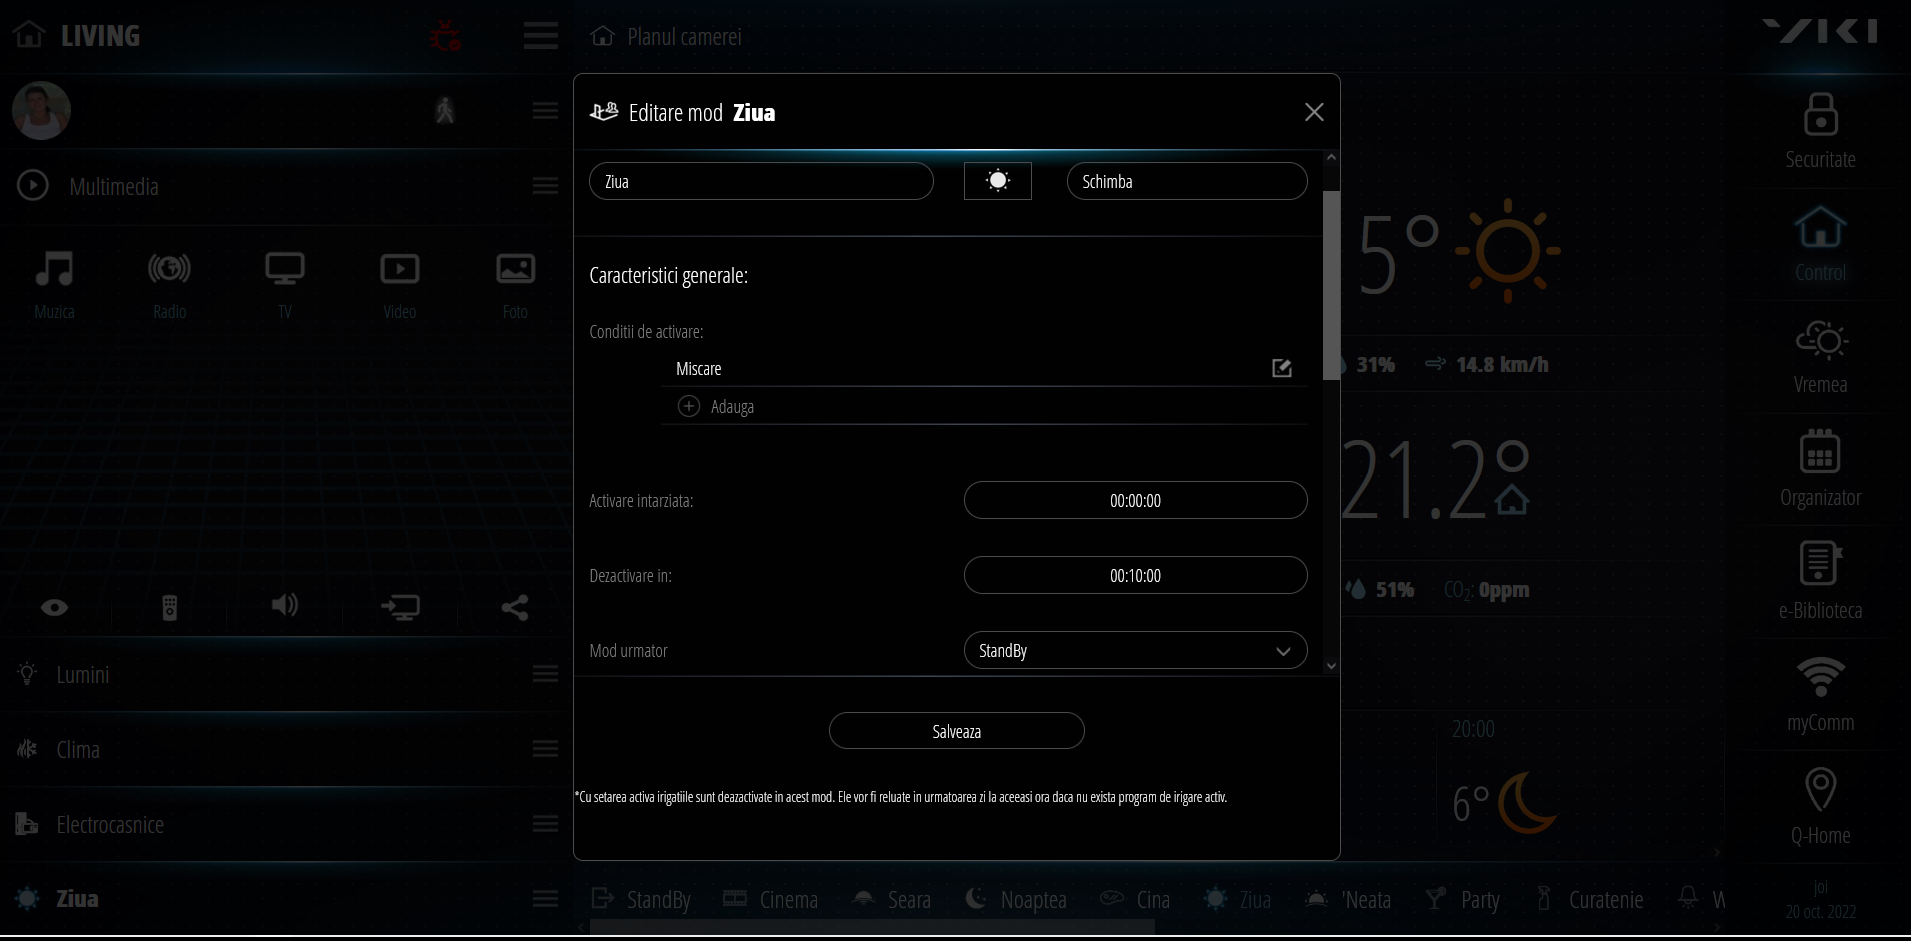Click the plus icon next to Adauga
This screenshot has height=941, width=1911.
pyautogui.click(x=689, y=406)
